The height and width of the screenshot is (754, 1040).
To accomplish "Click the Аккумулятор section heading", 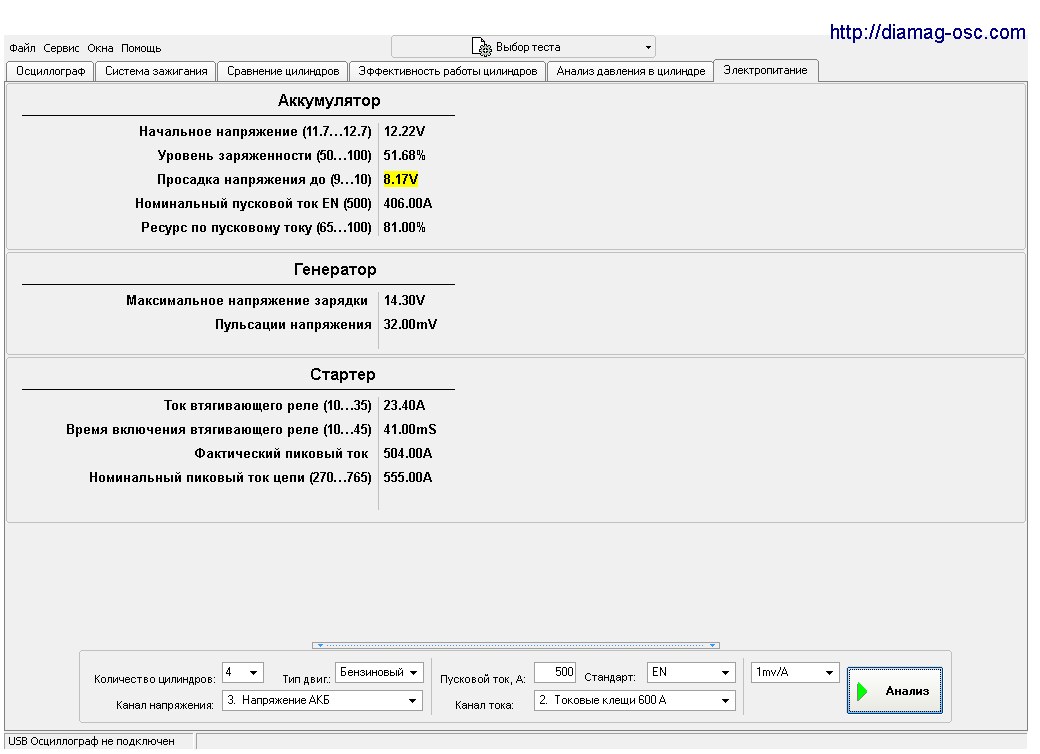I will click(x=329, y=101).
